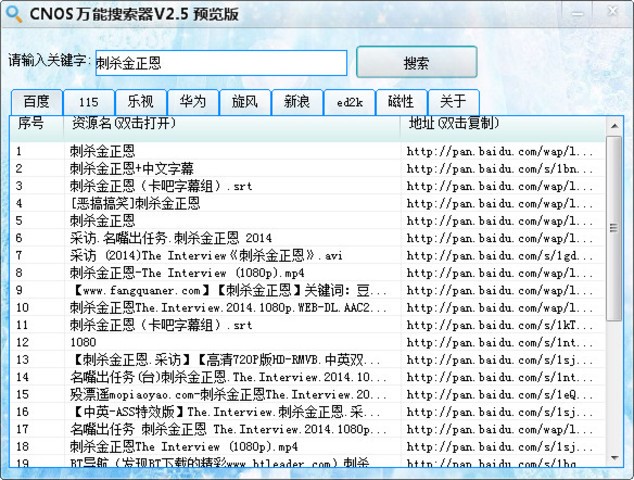Select row 17 名嘴出任务 1080p entry
The image size is (634, 480).
[228, 429]
